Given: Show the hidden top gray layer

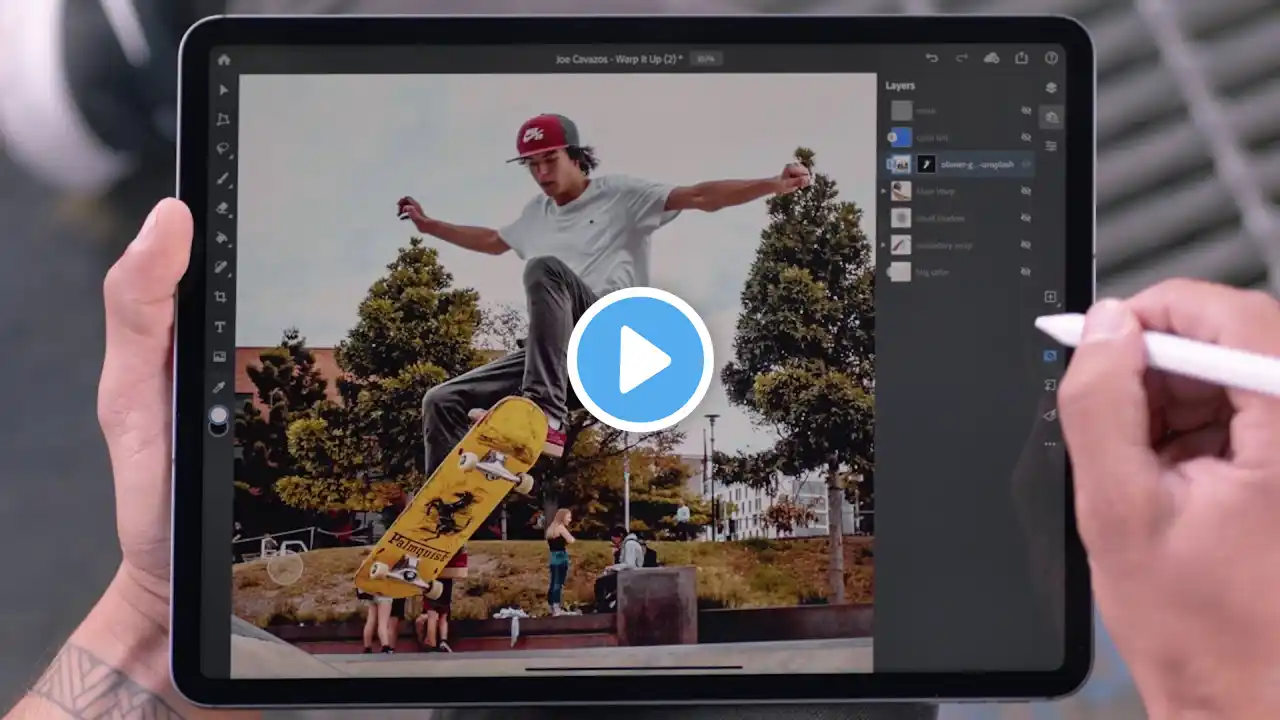Looking at the screenshot, I should 1026,111.
